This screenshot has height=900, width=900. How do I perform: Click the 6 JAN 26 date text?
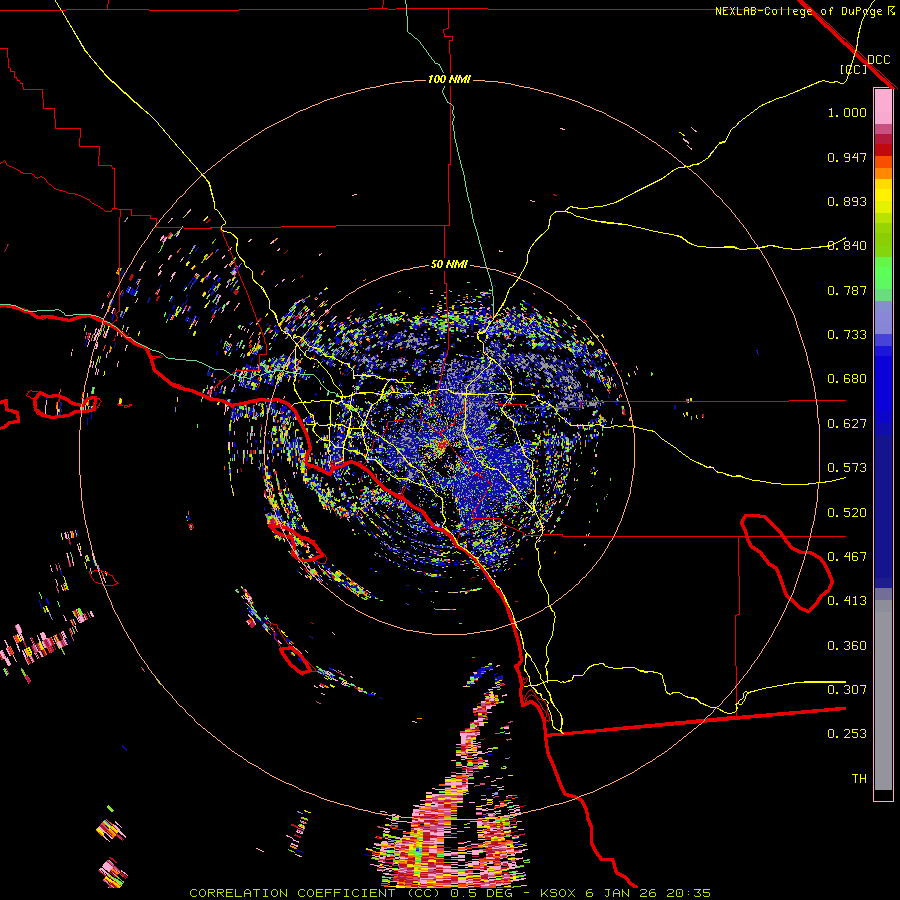(621, 893)
